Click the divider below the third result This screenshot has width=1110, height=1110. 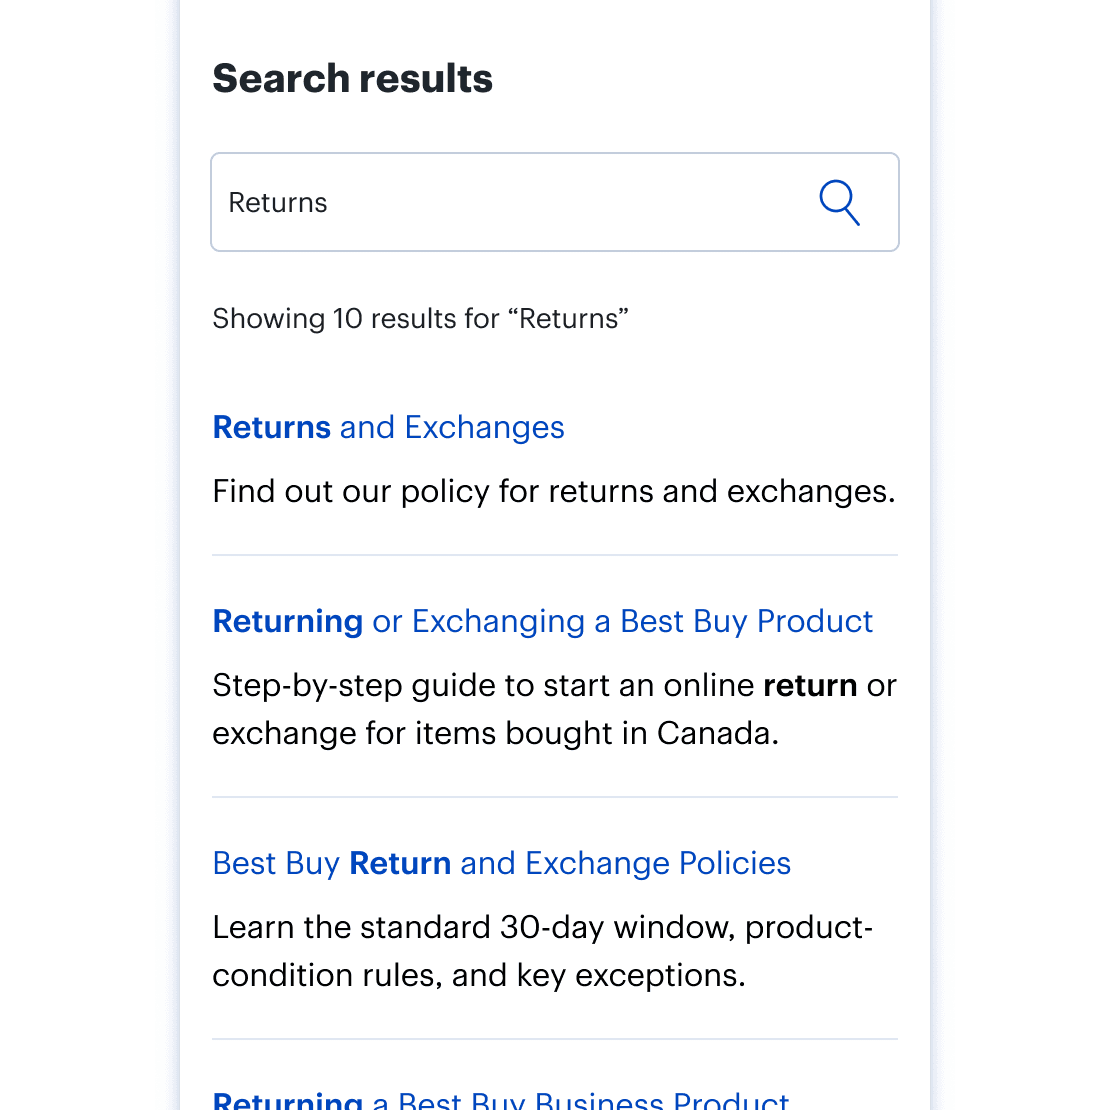point(555,1039)
